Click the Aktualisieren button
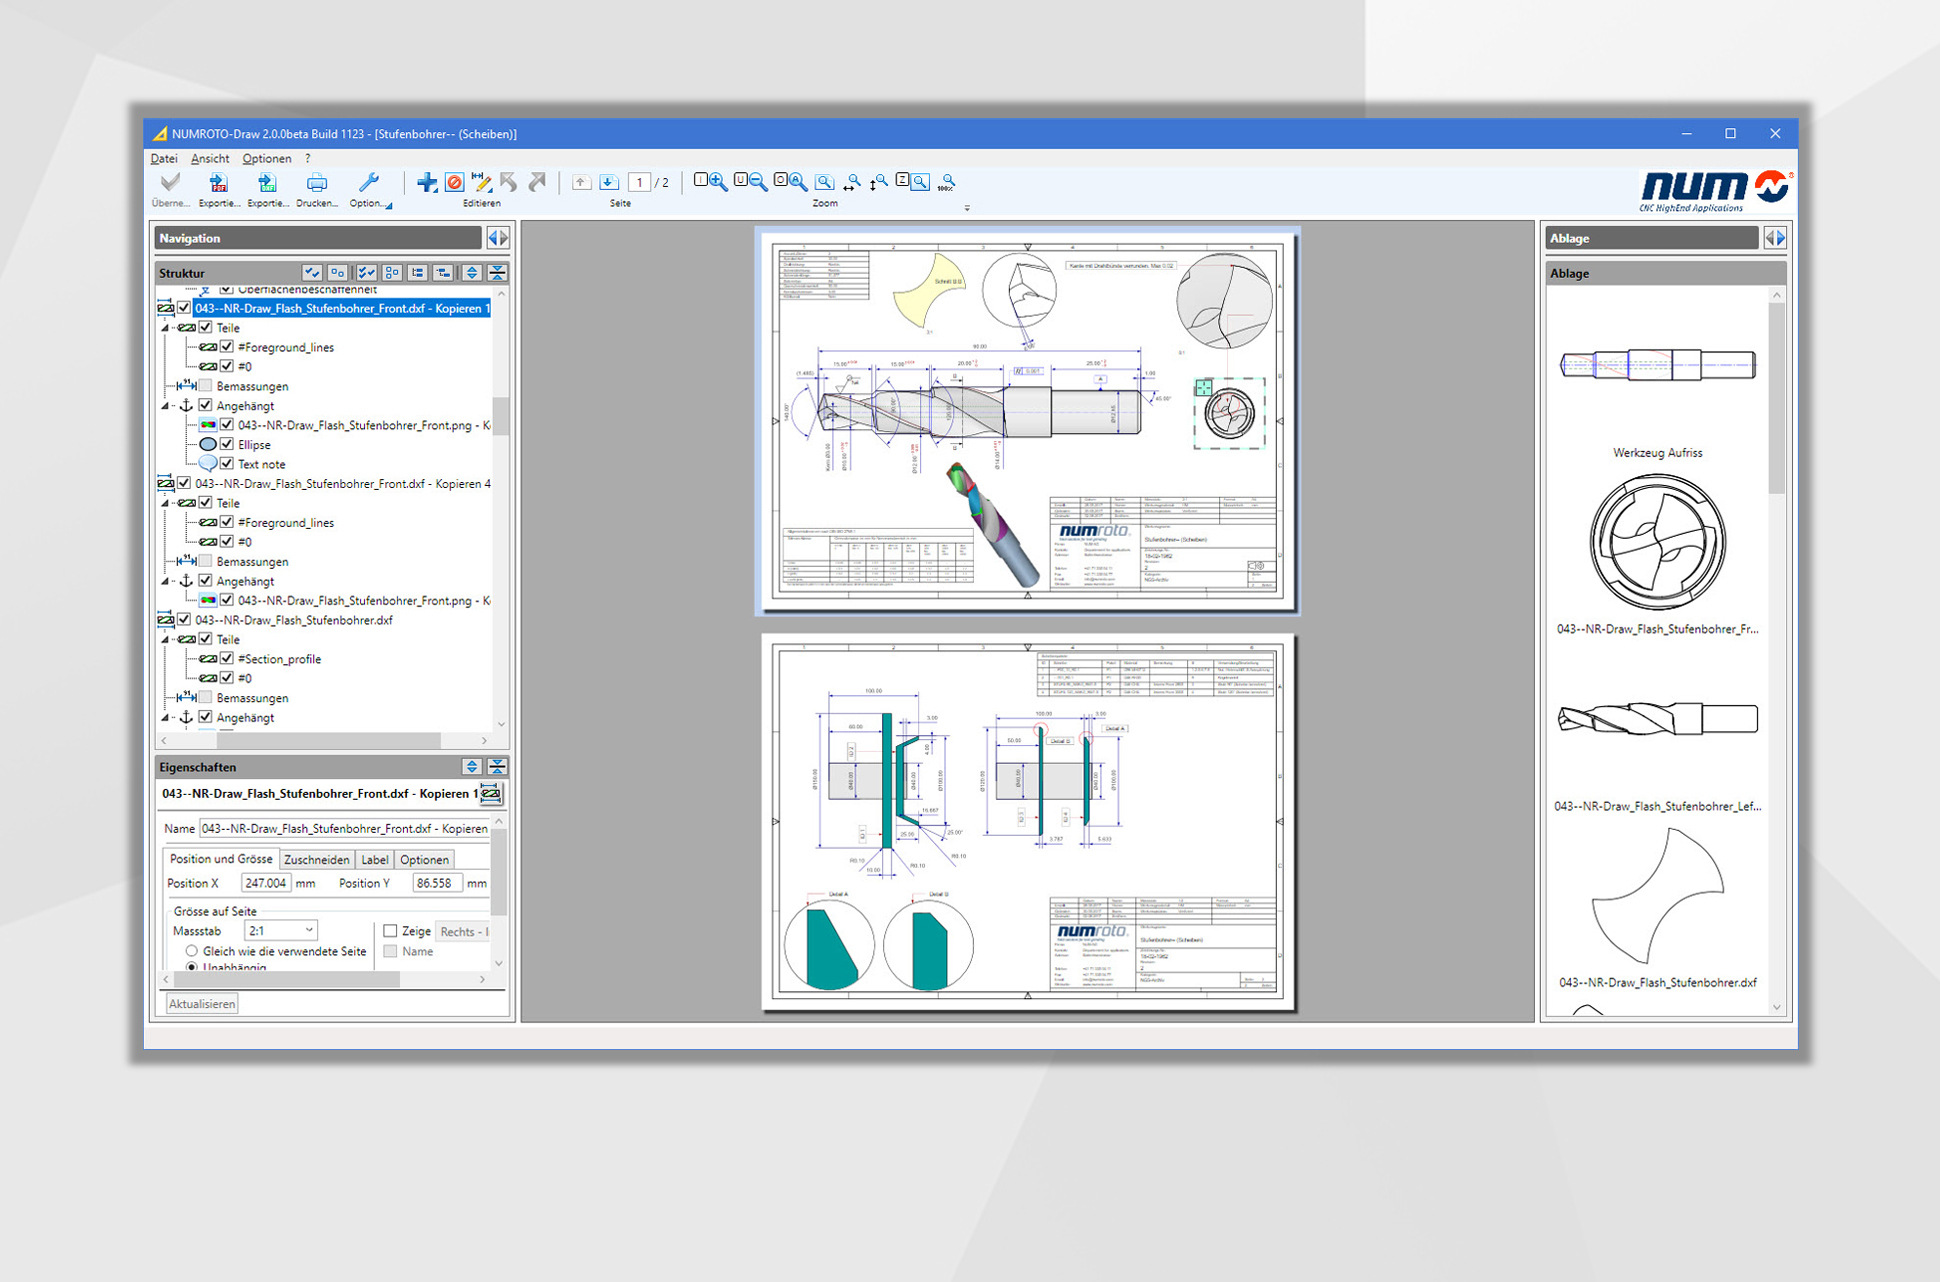Image resolution: width=1940 pixels, height=1282 pixels. pyautogui.click(x=202, y=1004)
